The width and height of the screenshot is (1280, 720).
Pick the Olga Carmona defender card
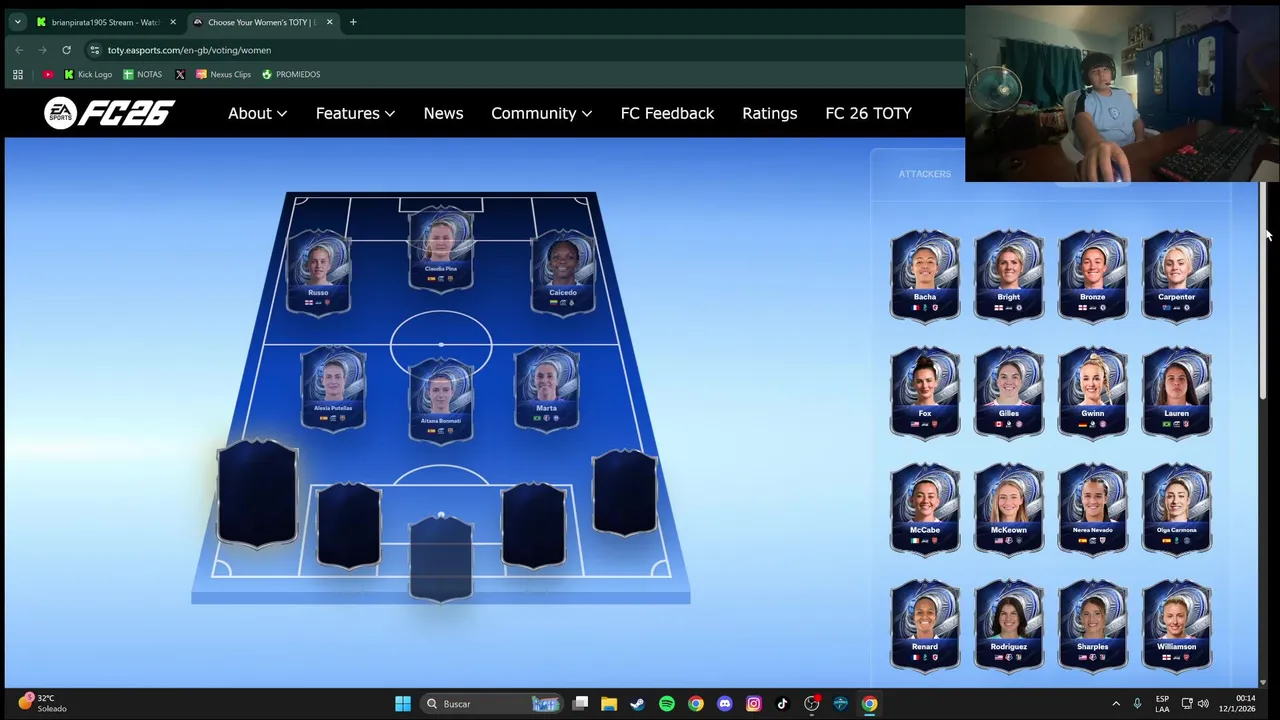(x=1177, y=508)
